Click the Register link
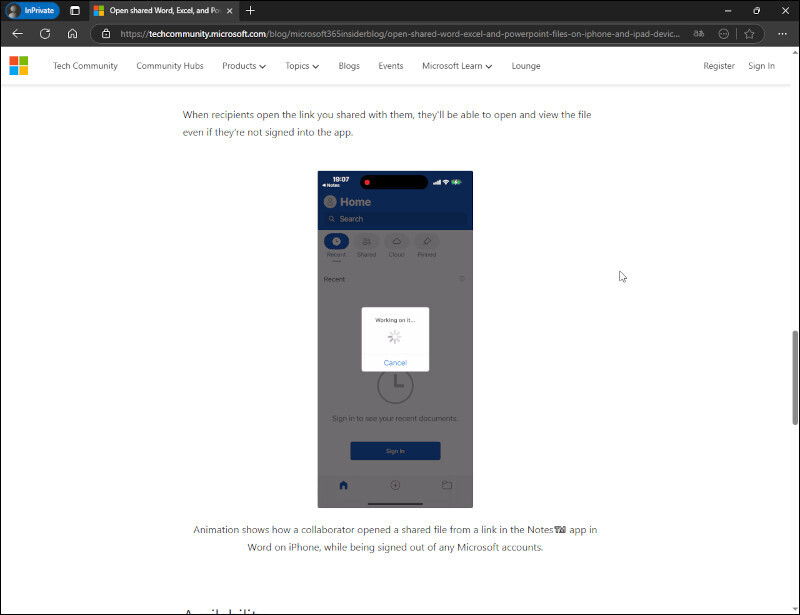The height and width of the screenshot is (615, 800). (x=719, y=66)
